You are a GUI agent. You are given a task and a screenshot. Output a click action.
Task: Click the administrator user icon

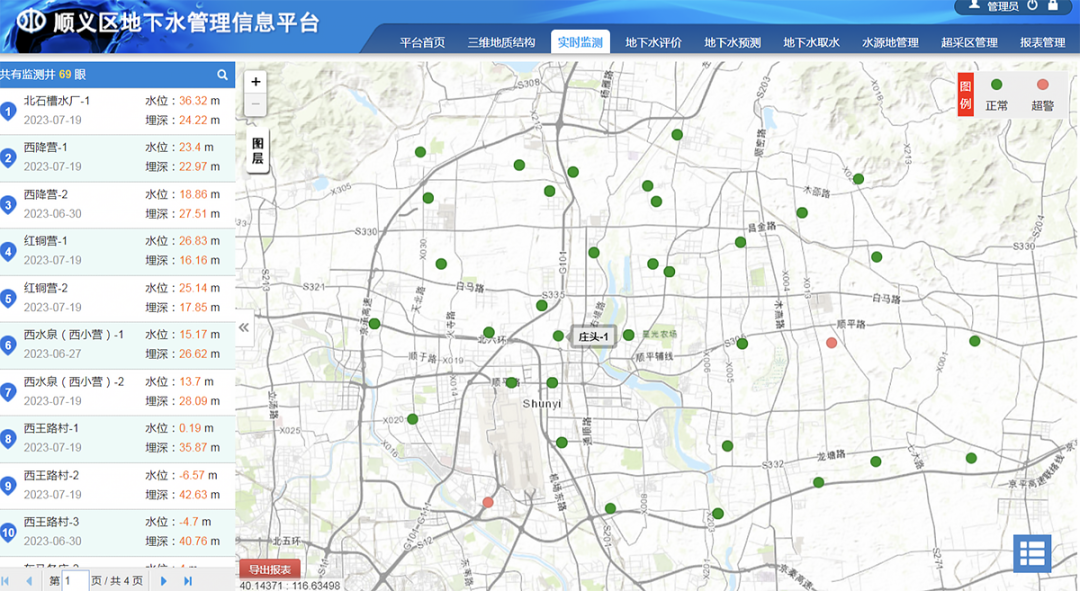point(974,5)
